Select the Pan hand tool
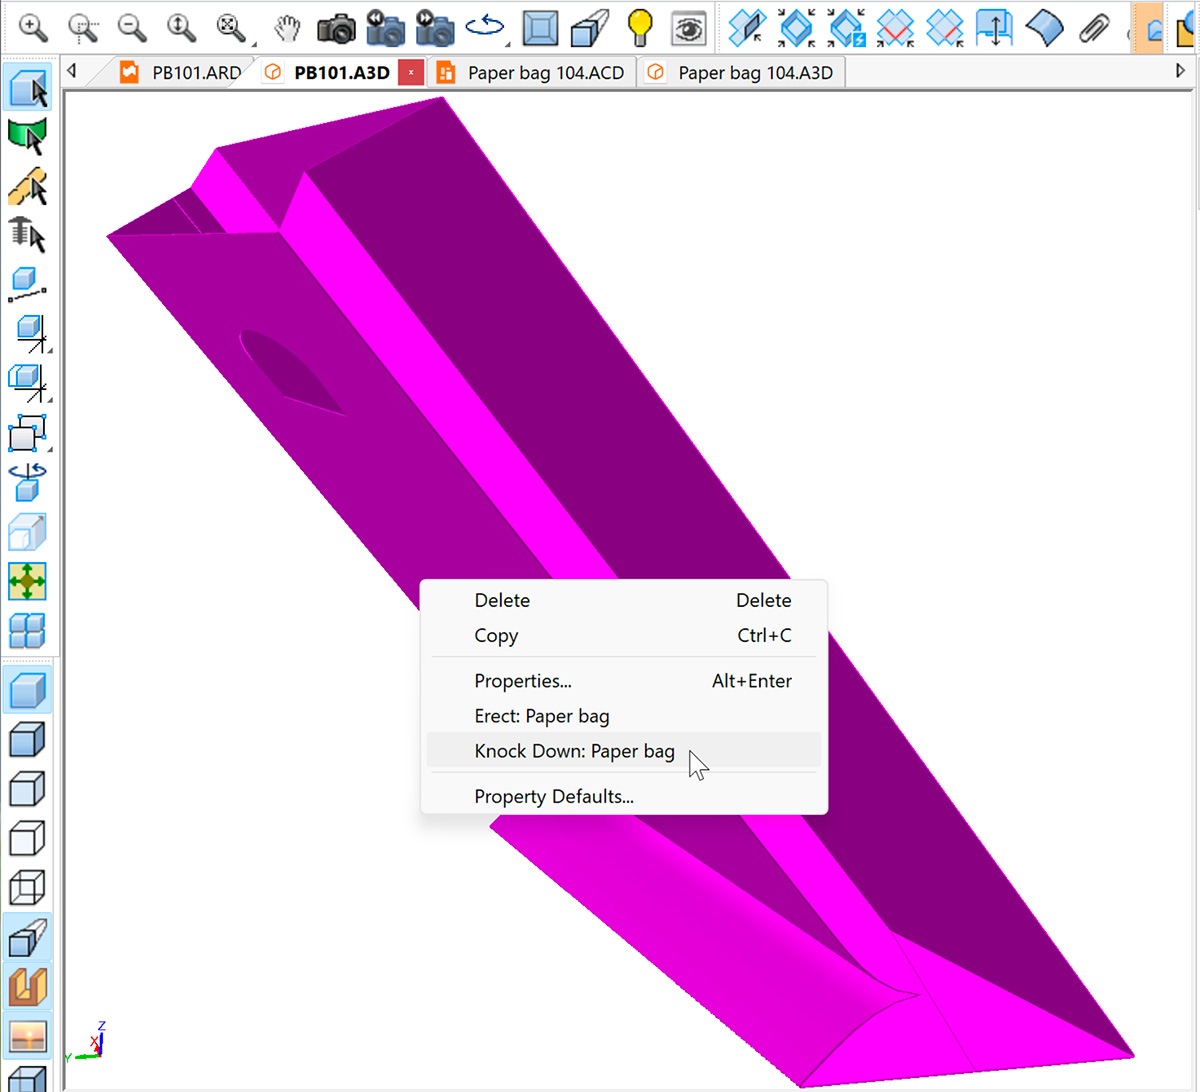 (x=288, y=28)
